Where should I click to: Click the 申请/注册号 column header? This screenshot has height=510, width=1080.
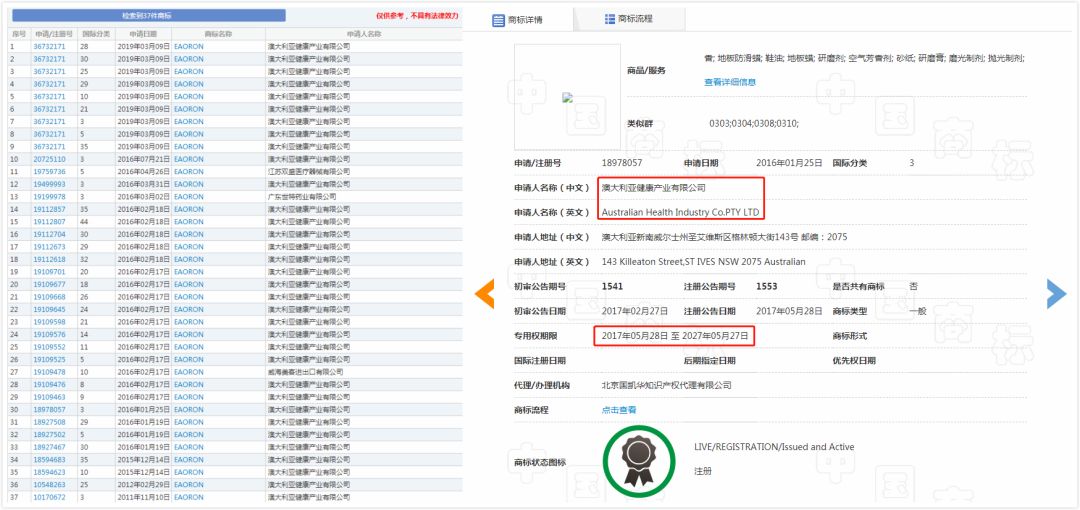coord(53,34)
